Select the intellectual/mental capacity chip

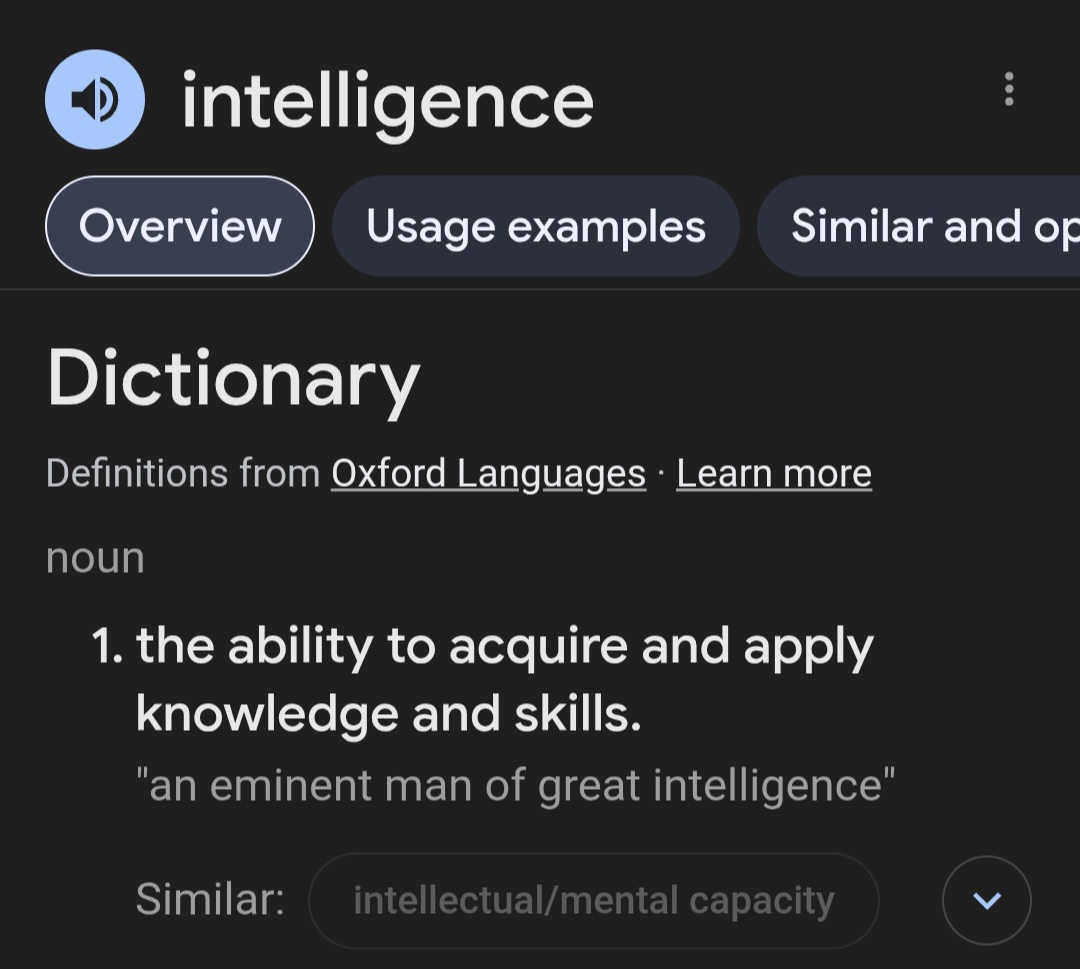[594, 900]
